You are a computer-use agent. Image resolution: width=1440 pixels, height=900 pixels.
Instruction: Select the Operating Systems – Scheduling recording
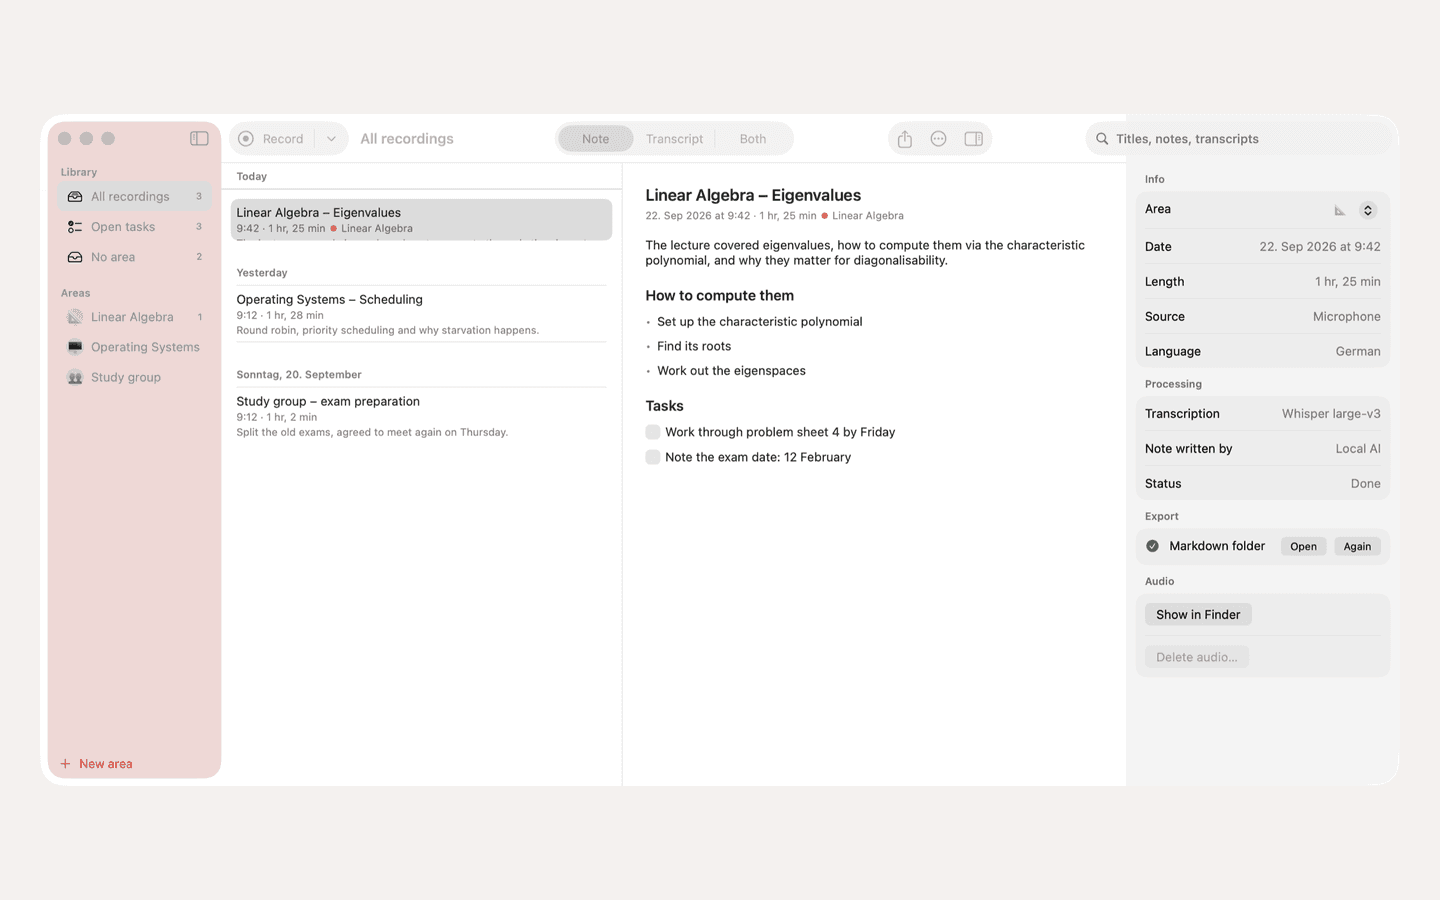[x=421, y=314]
